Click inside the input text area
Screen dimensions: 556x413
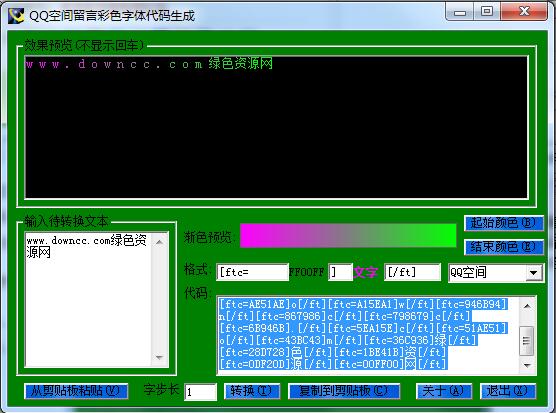[x=89, y=300]
